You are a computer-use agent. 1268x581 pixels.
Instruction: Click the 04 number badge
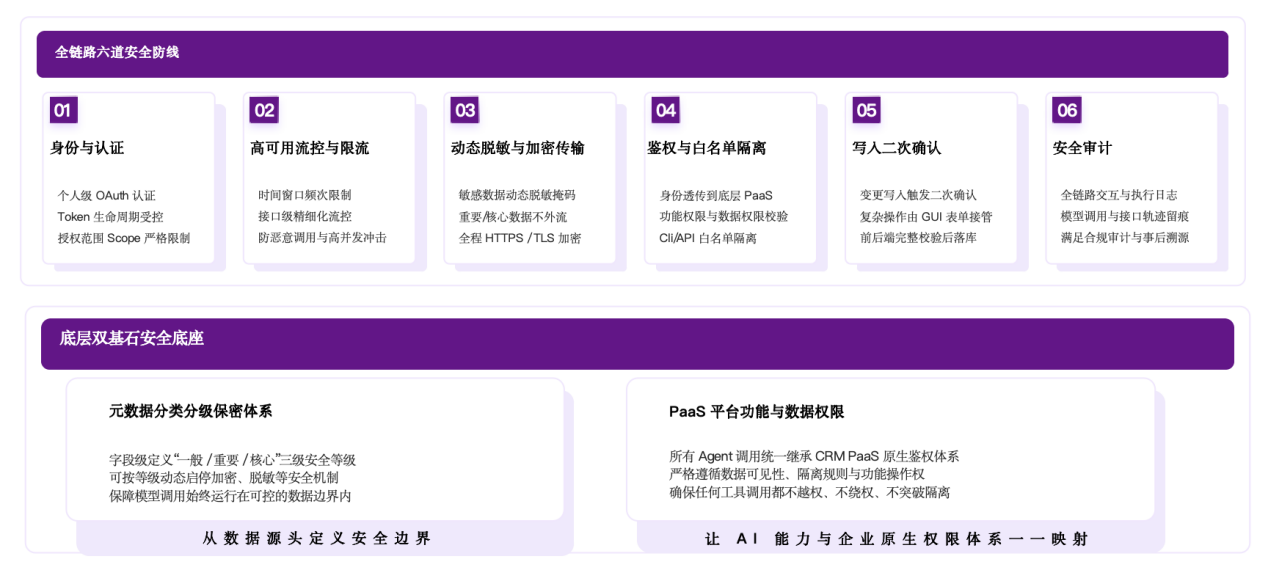666,110
